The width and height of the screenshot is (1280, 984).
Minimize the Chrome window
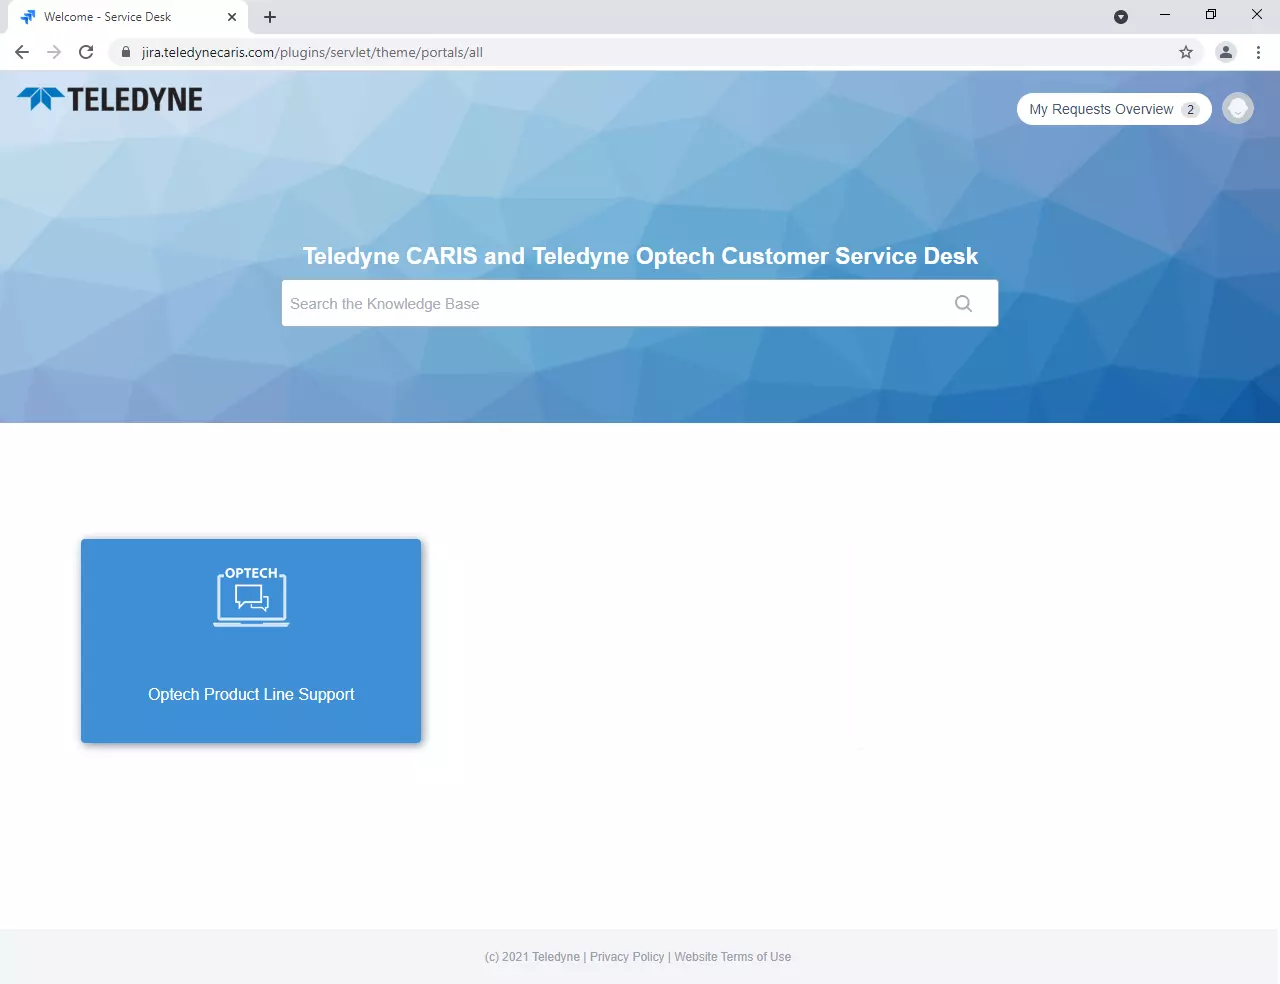pyautogui.click(x=1165, y=15)
